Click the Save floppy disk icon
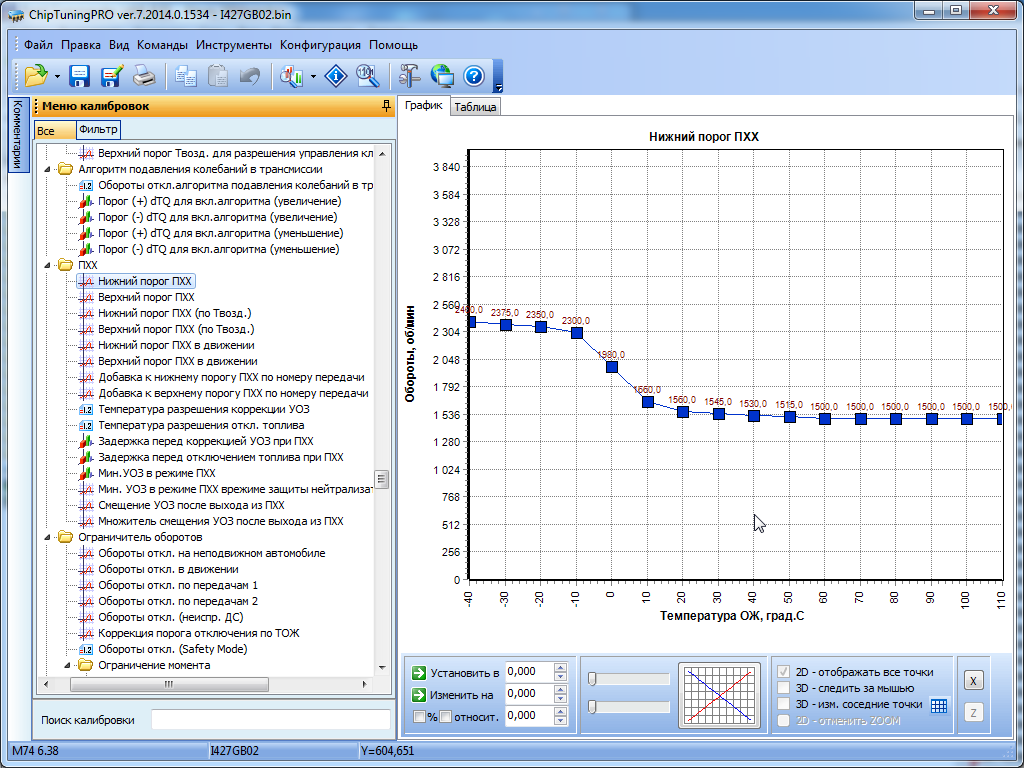The height and width of the screenshot is (768, 1024). point(80,76)
